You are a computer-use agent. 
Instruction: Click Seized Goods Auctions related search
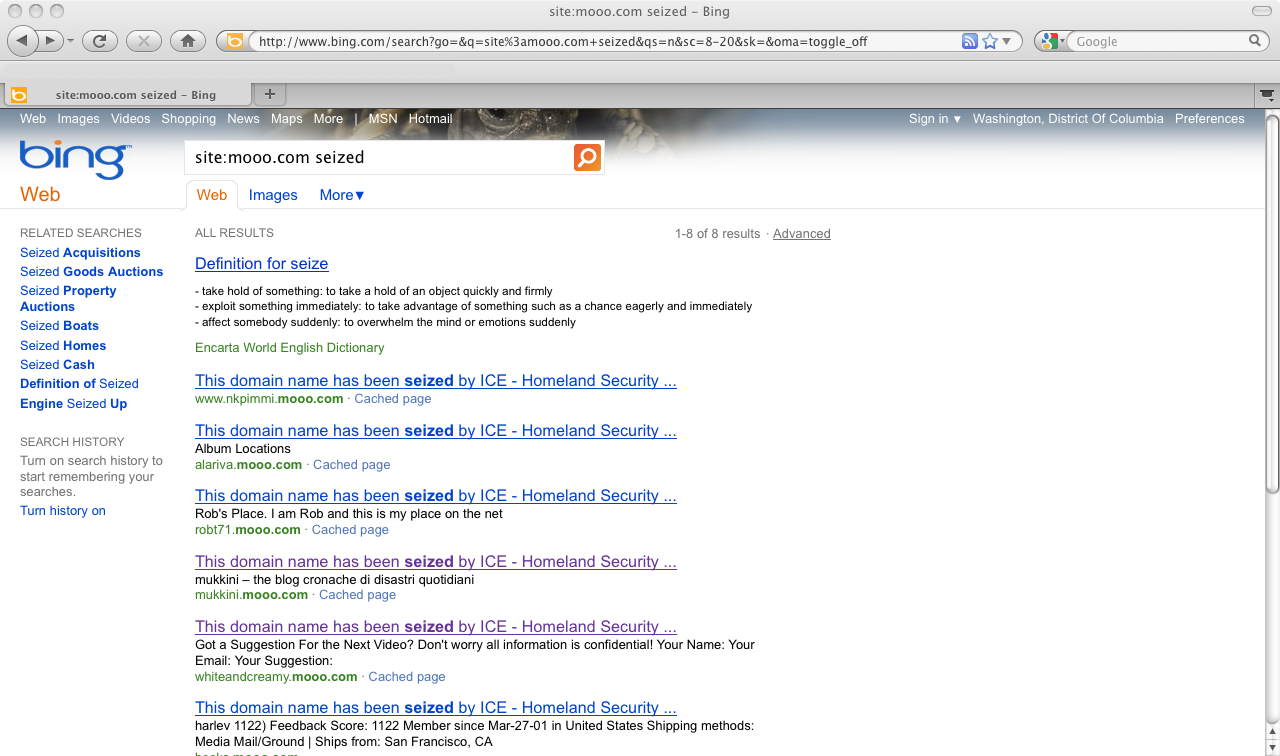tap(91, 272)
